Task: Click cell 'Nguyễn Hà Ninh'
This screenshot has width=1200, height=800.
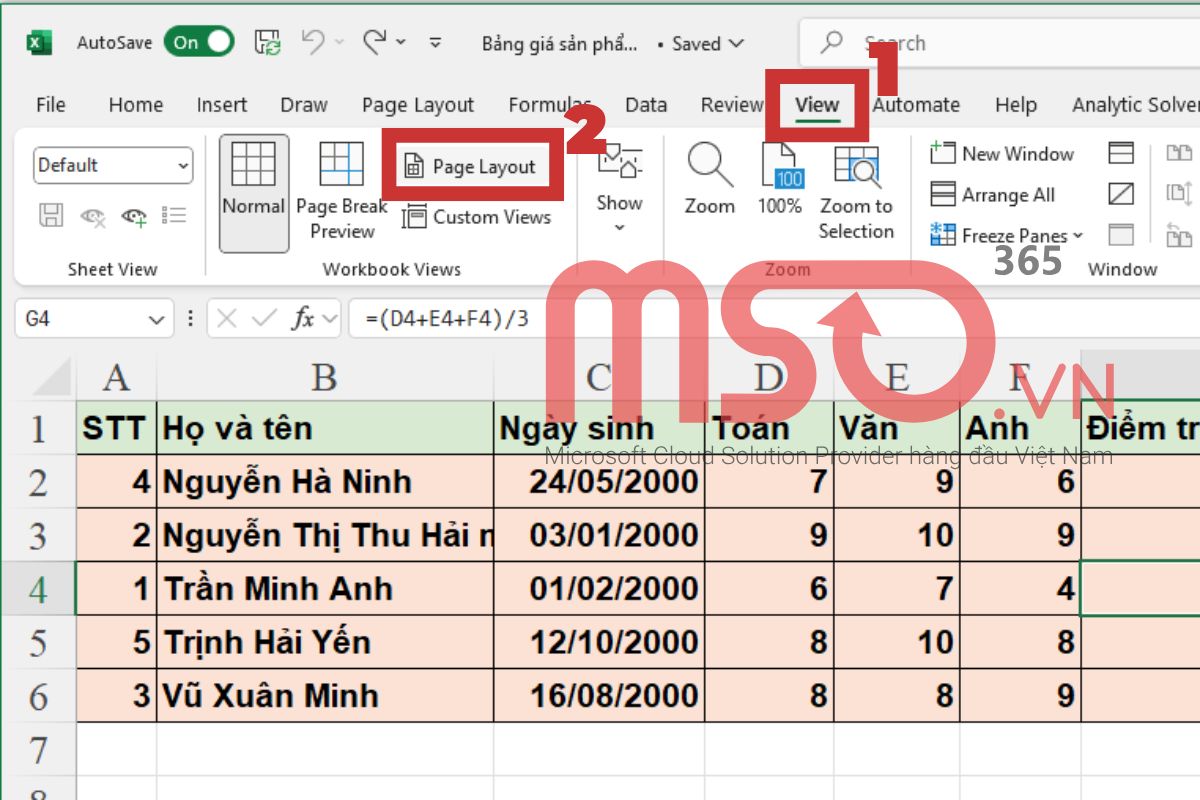Action: [x=326, y=482]
